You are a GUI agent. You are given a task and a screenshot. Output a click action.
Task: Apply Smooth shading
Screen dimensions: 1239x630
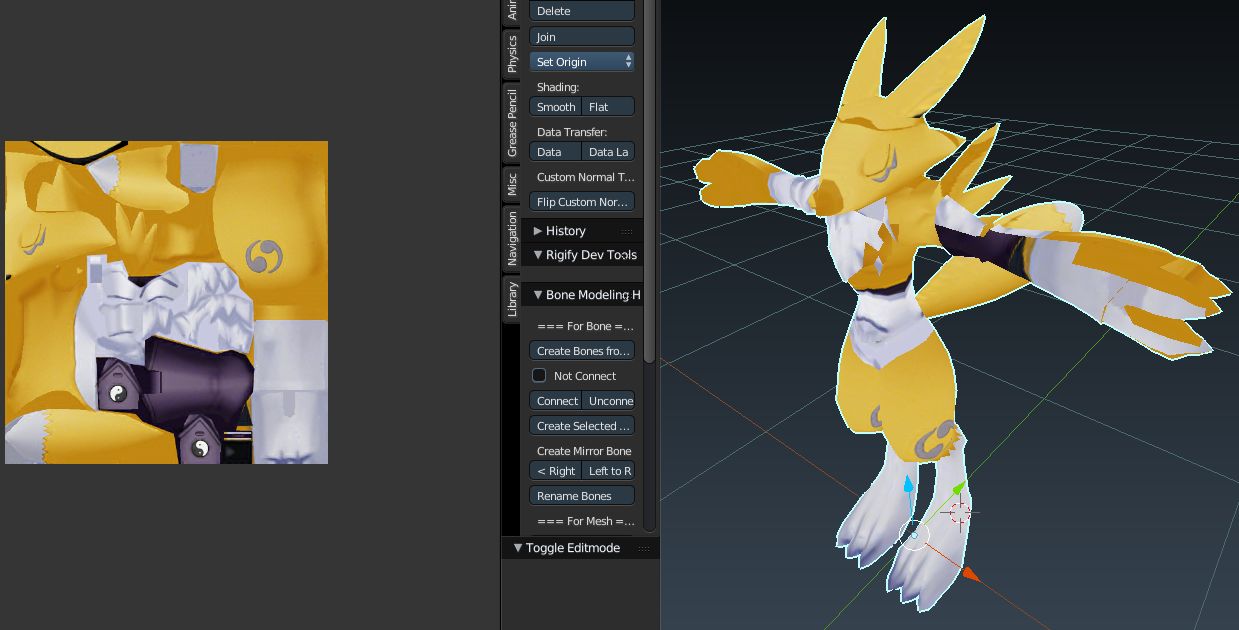pyautogui.click(x=555, y=107)
